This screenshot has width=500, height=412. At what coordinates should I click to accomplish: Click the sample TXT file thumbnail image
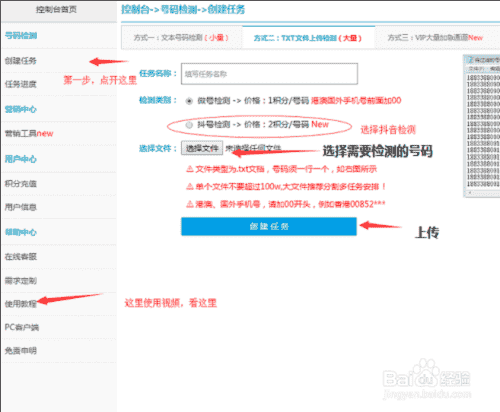click(x=482, y=126)
